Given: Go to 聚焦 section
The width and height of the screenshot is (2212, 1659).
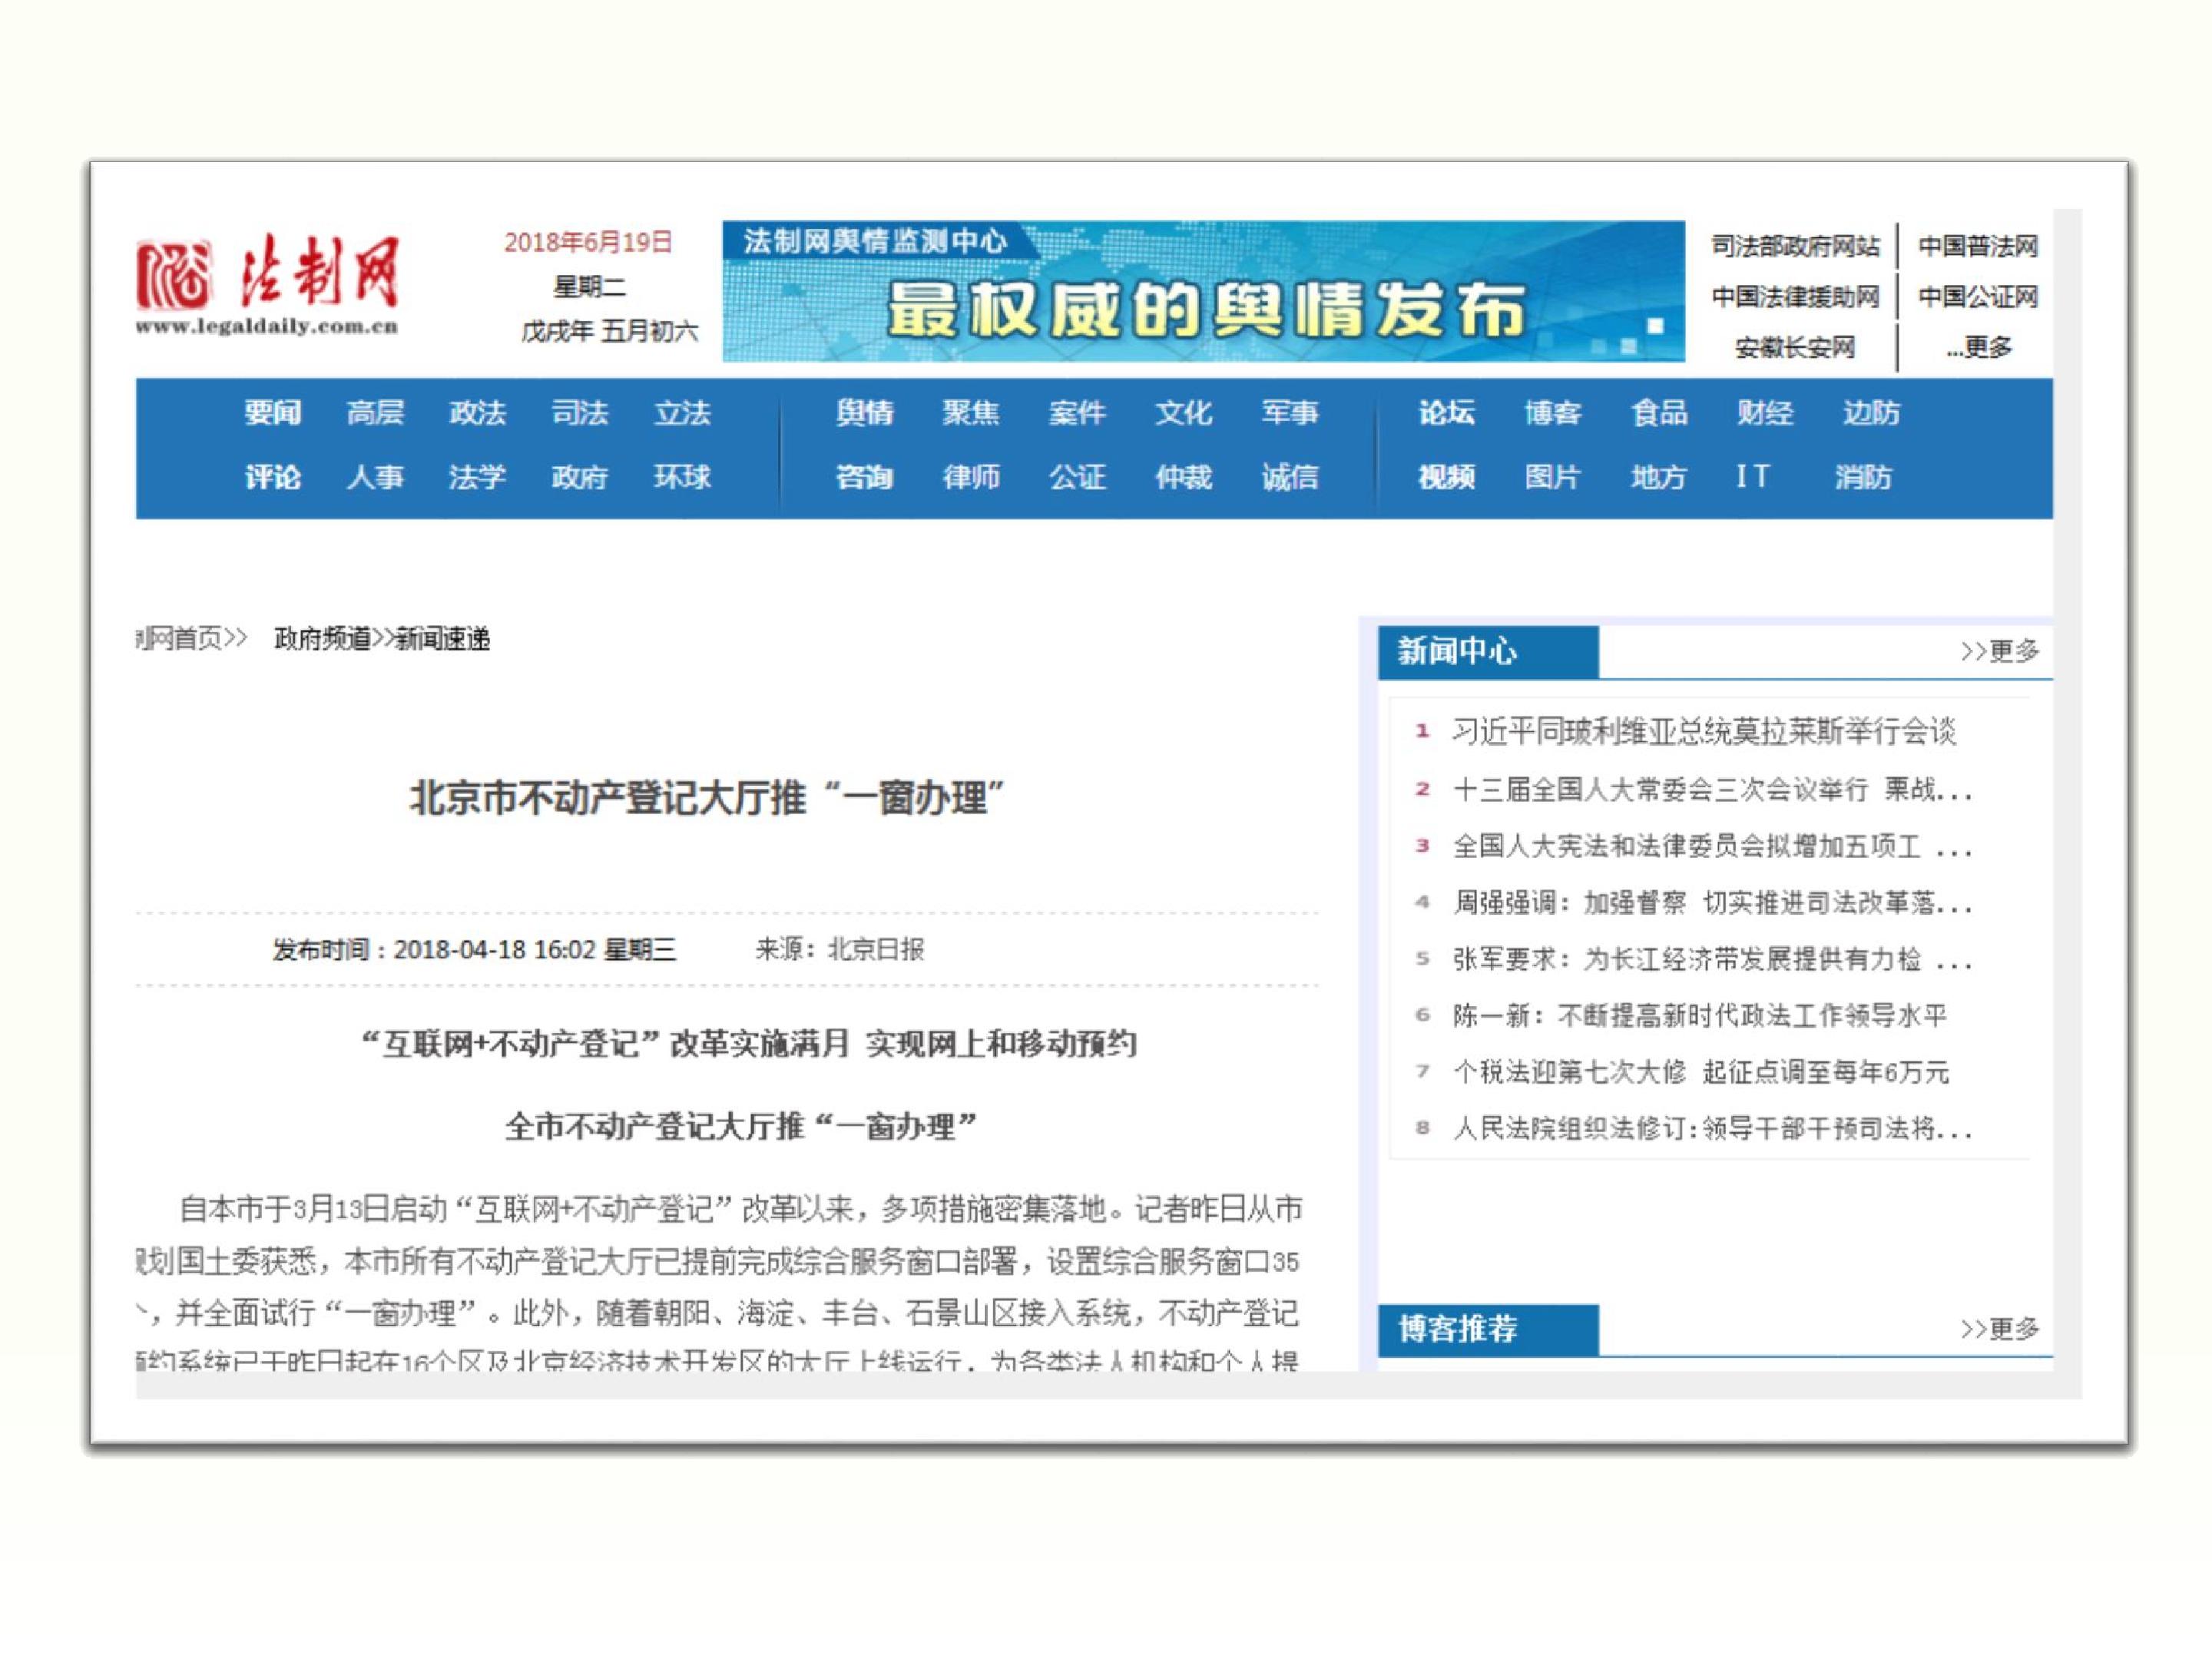Looking at the screenshot, I should 971,412.
